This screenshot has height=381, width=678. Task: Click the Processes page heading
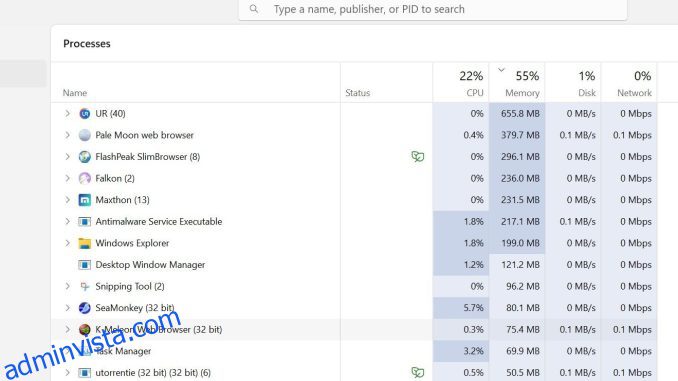coord(86,44)
